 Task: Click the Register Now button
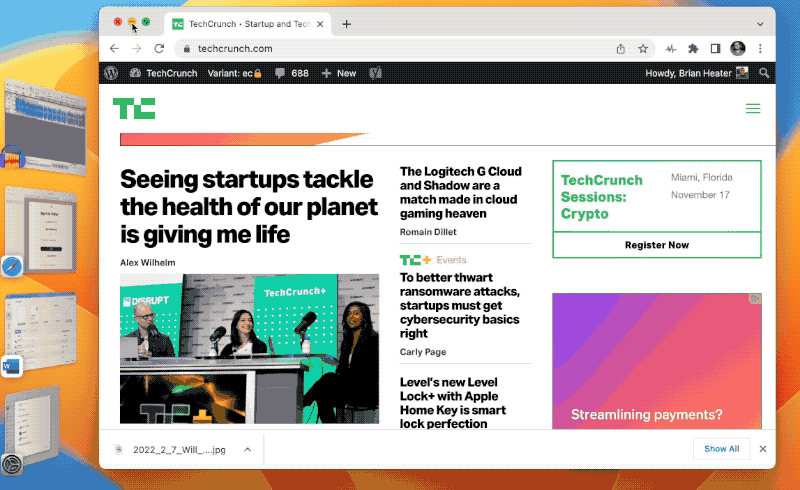656,245
